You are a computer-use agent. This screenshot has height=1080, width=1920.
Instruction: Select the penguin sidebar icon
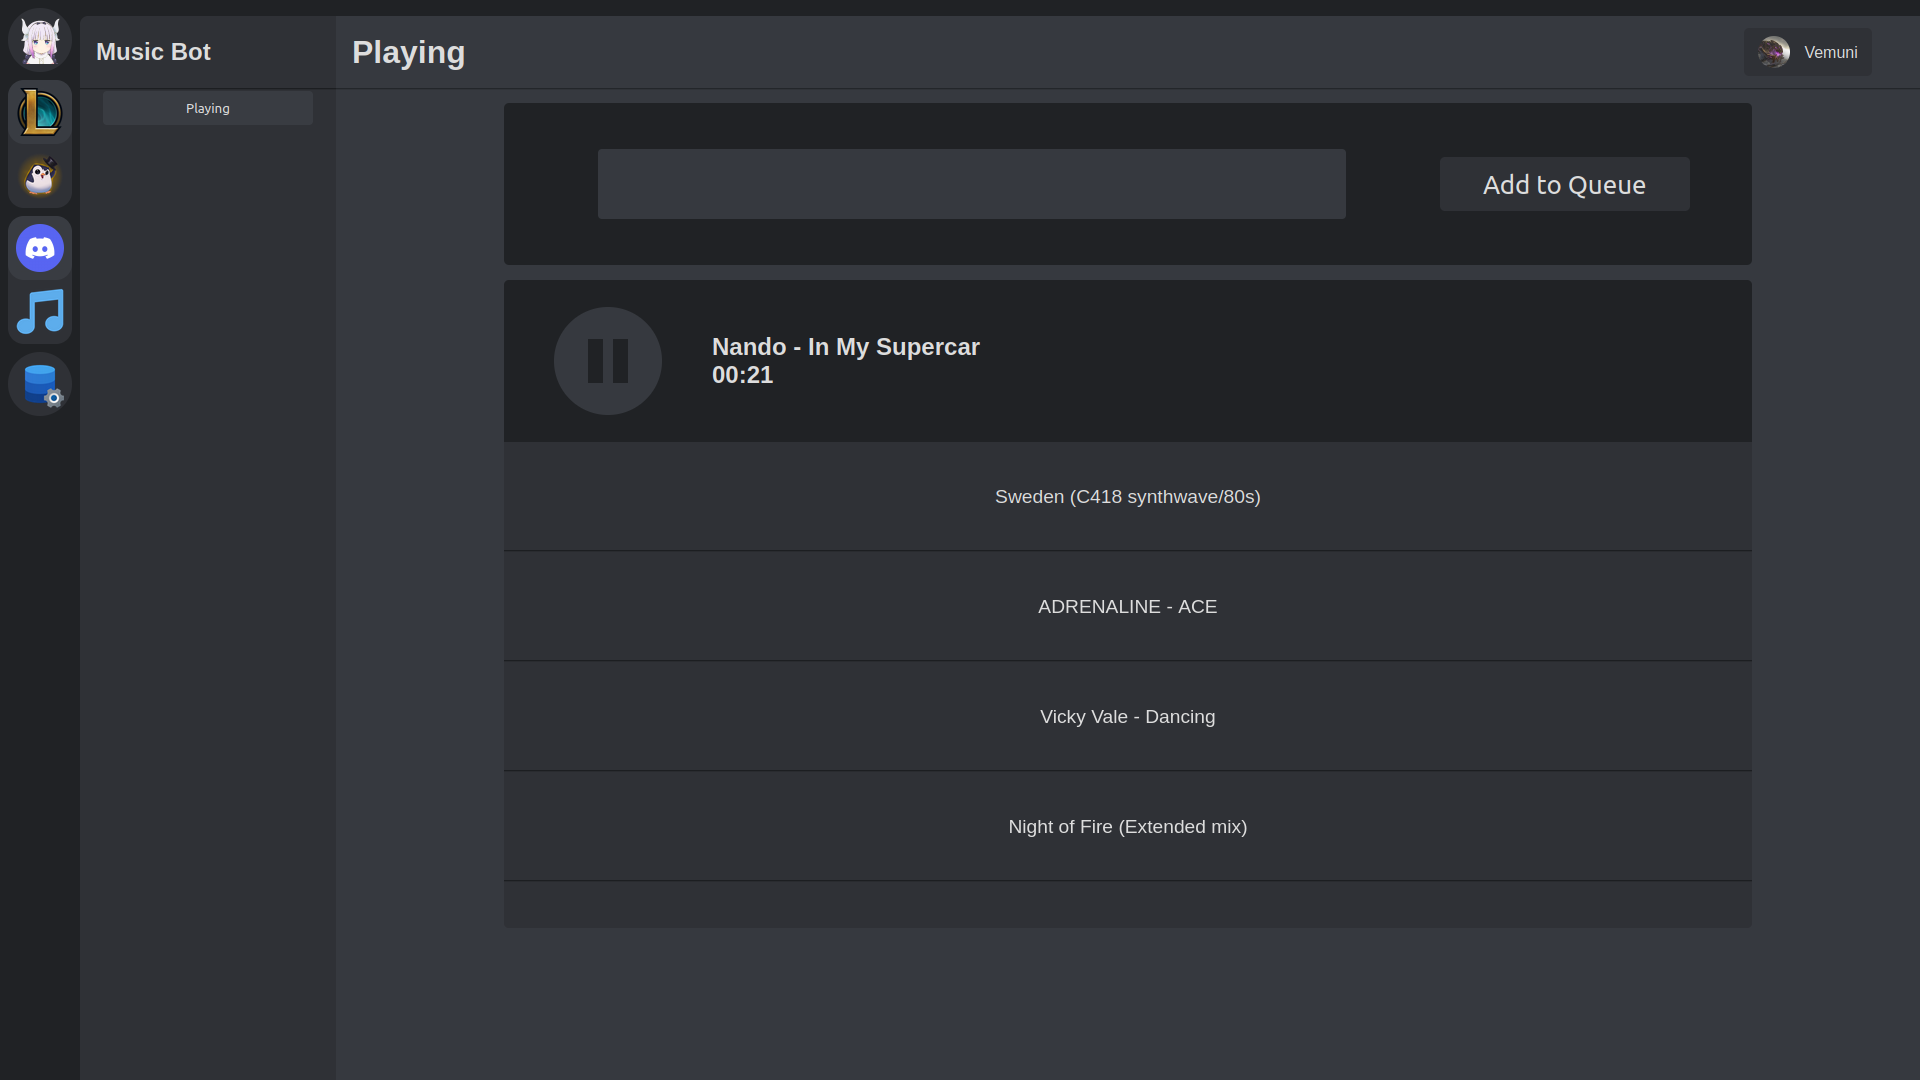[40, 176]
